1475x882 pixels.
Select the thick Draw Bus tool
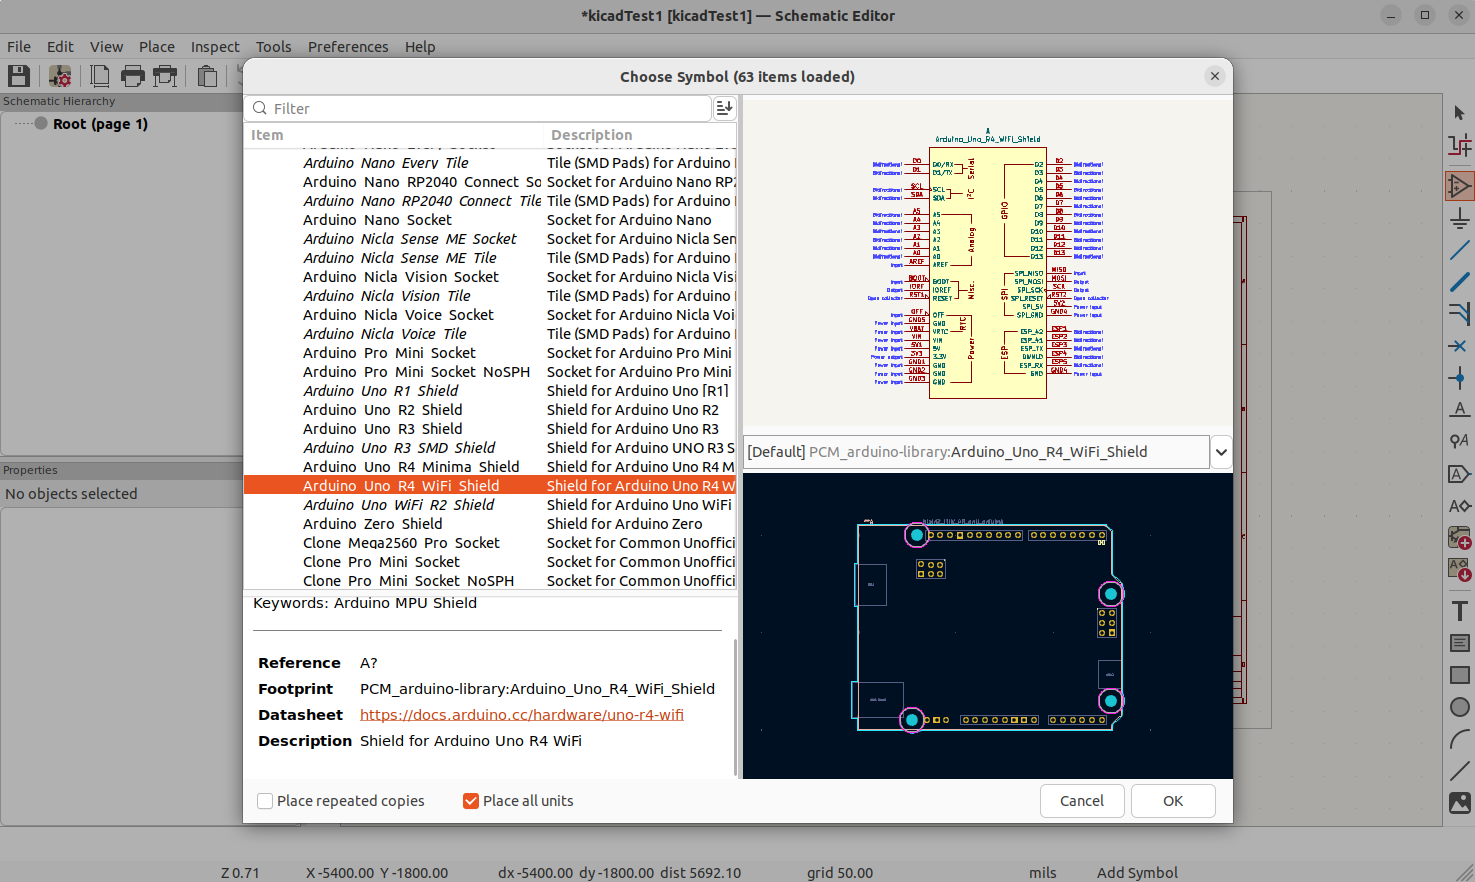(1460, 282)
